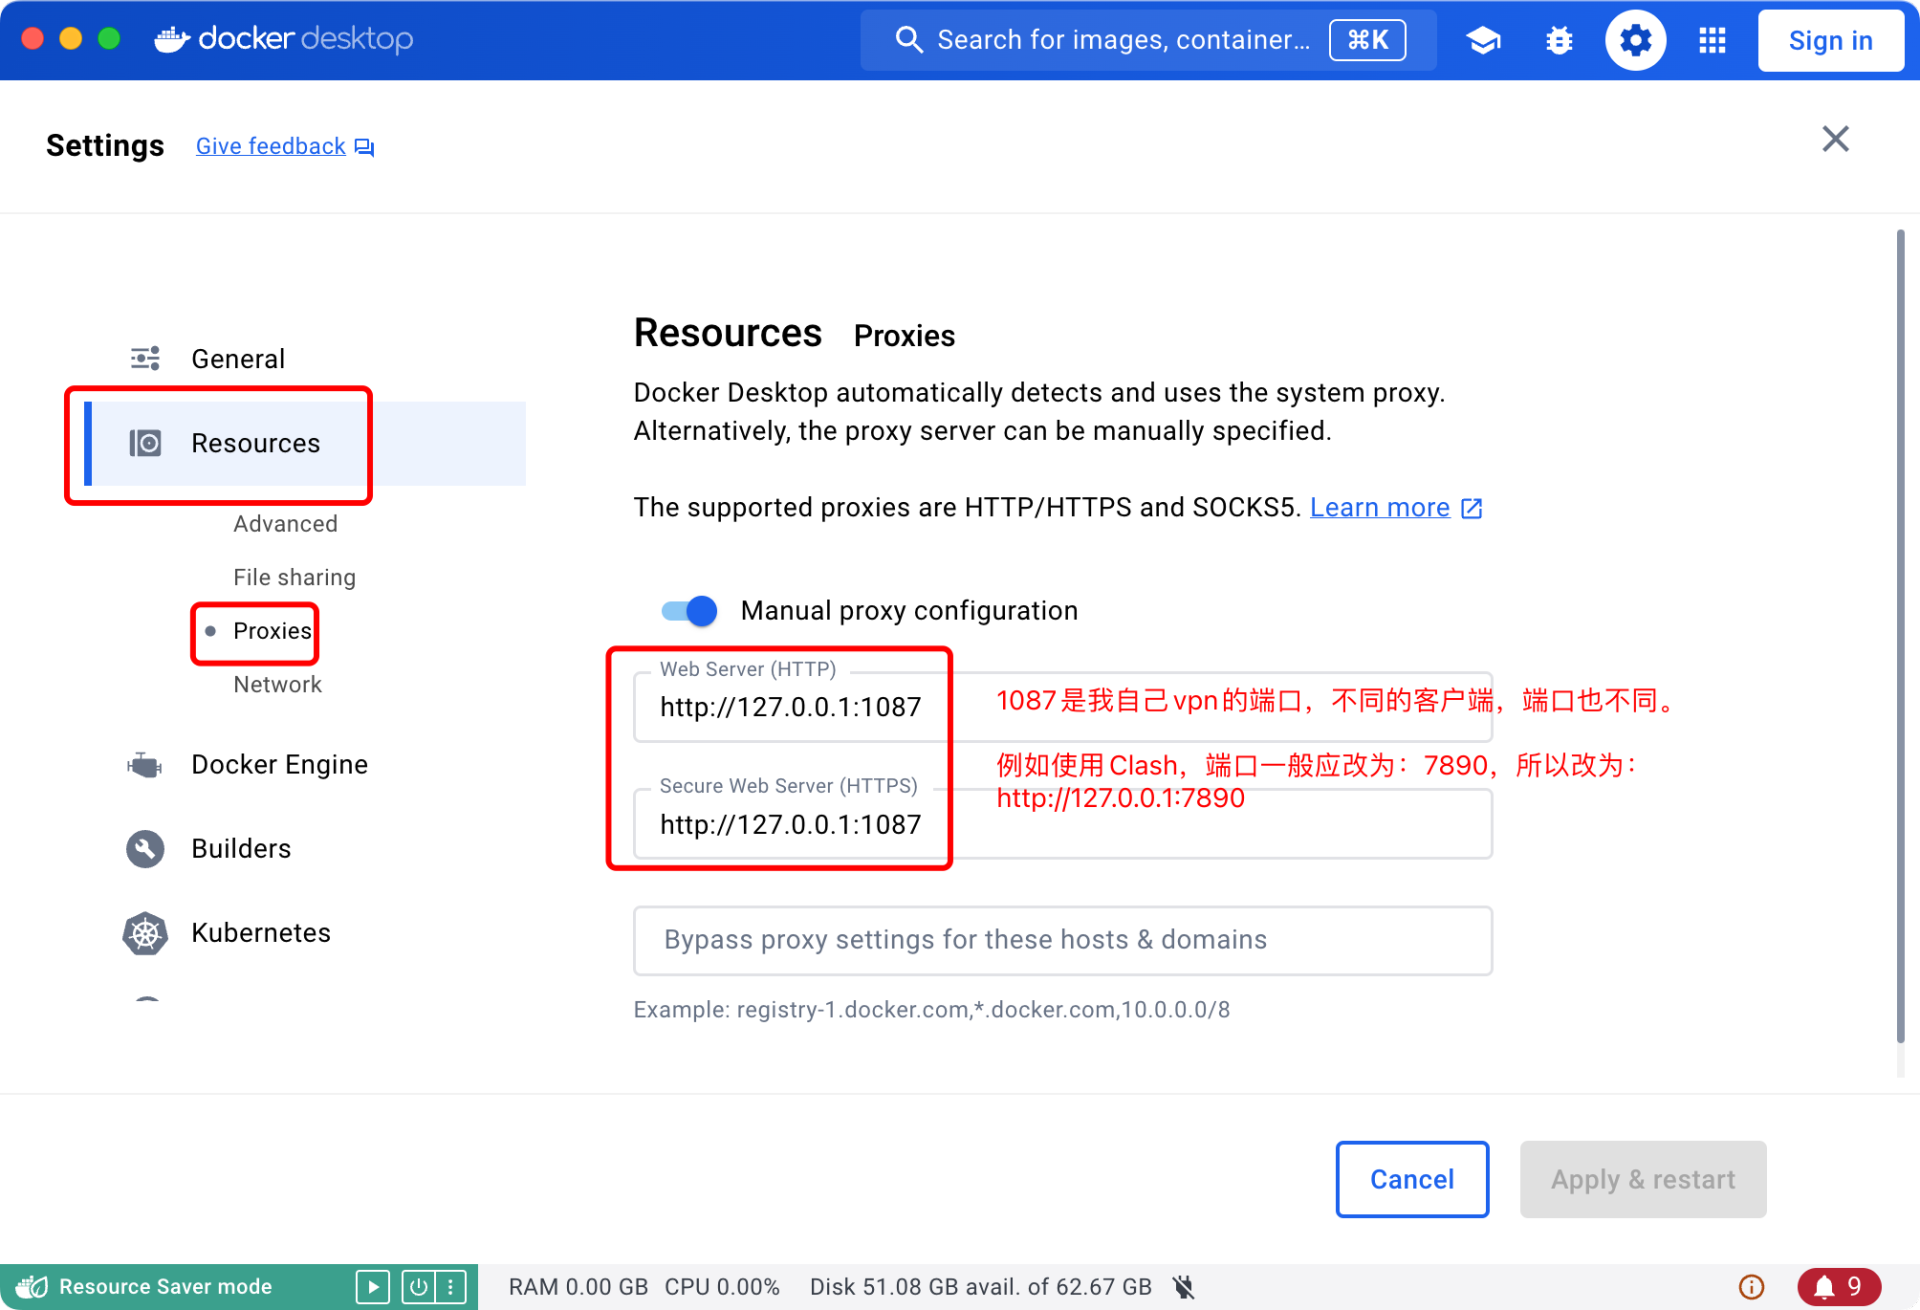
Task: Click the Give feedback link
Action: pyautogui.click(x=270, y=146)
